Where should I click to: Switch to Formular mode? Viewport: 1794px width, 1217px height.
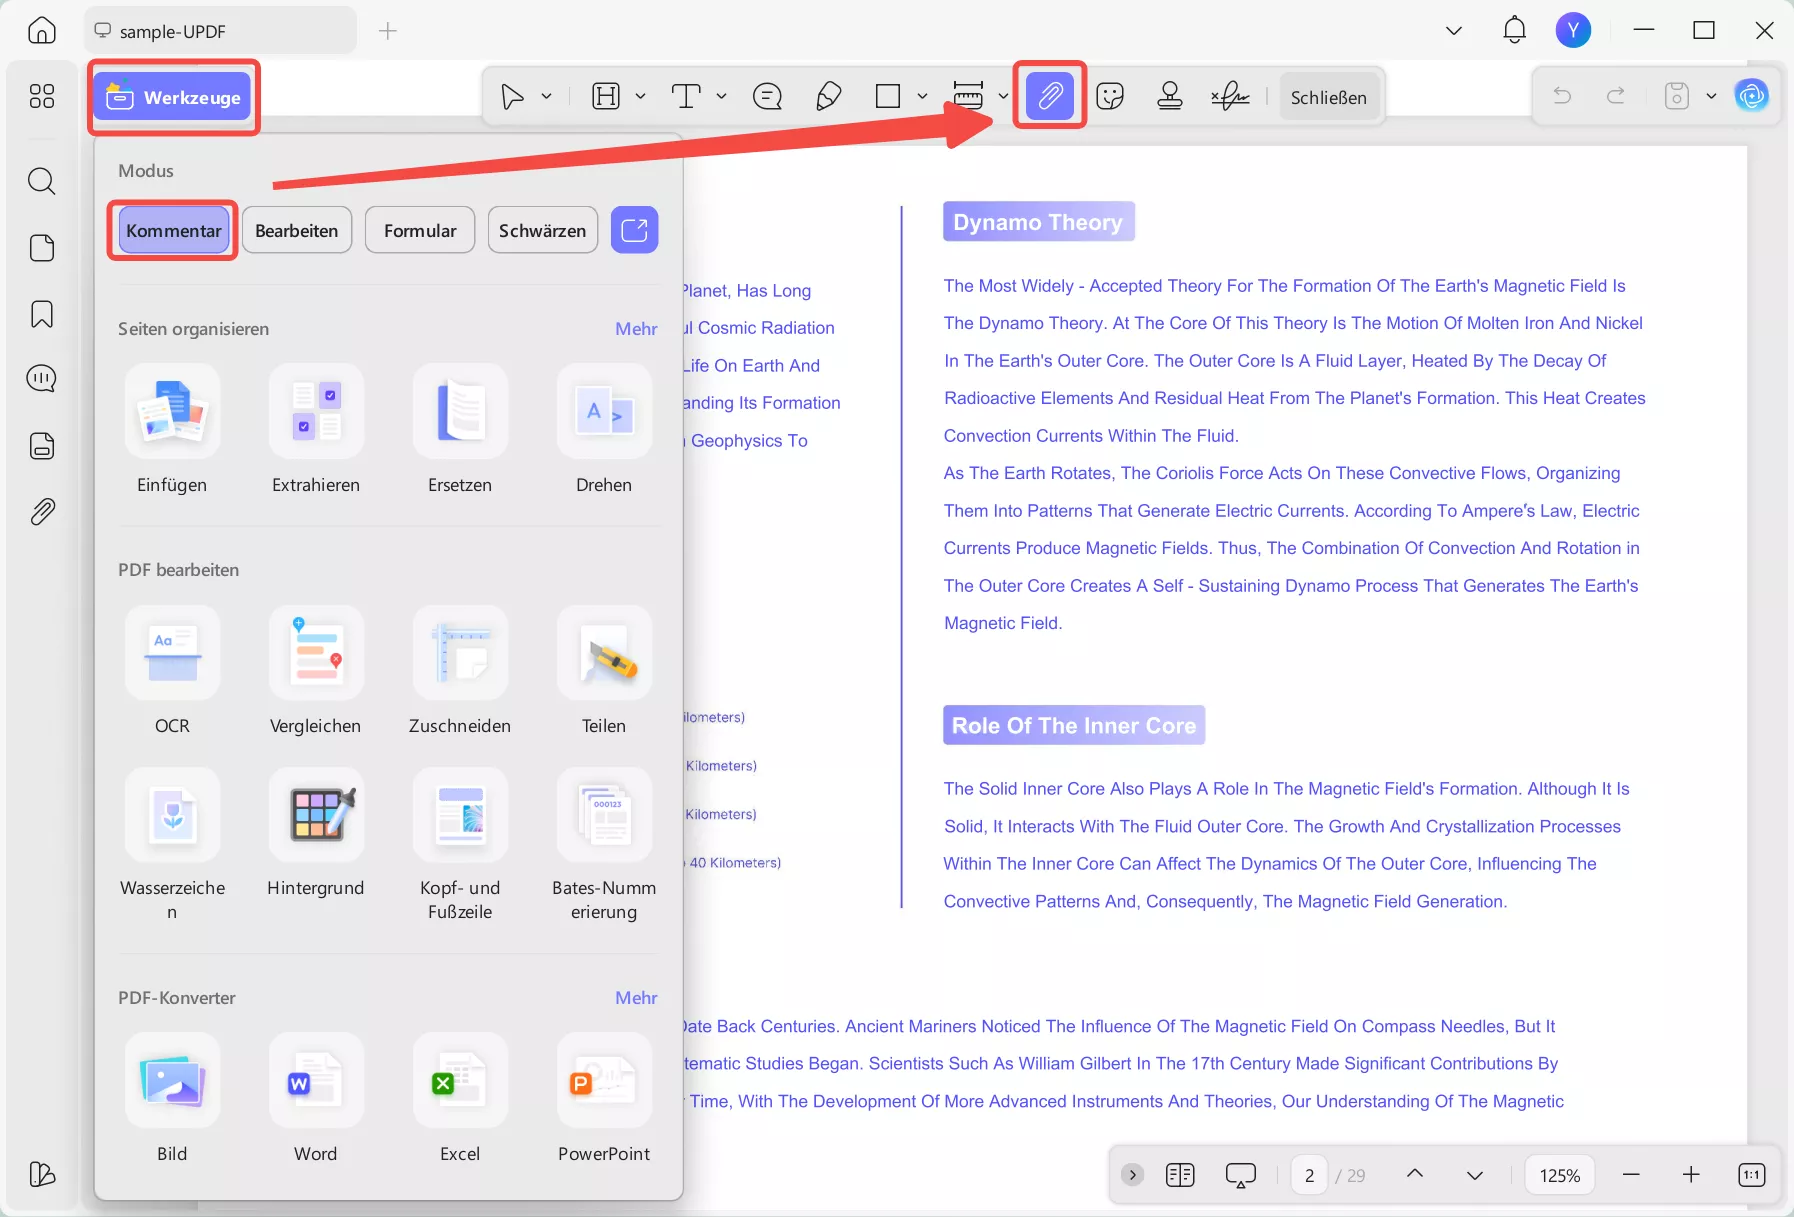click(x=420, y=230)
